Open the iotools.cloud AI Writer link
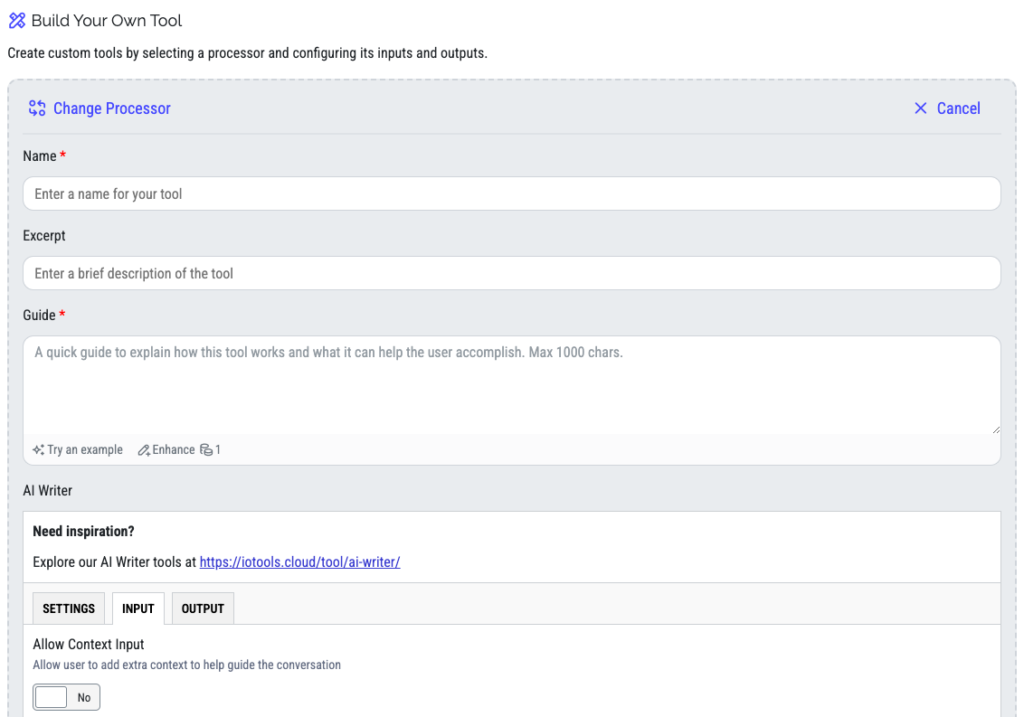Image resolution: width=1024 pixels, height=717 pixels. click(300, 562)
